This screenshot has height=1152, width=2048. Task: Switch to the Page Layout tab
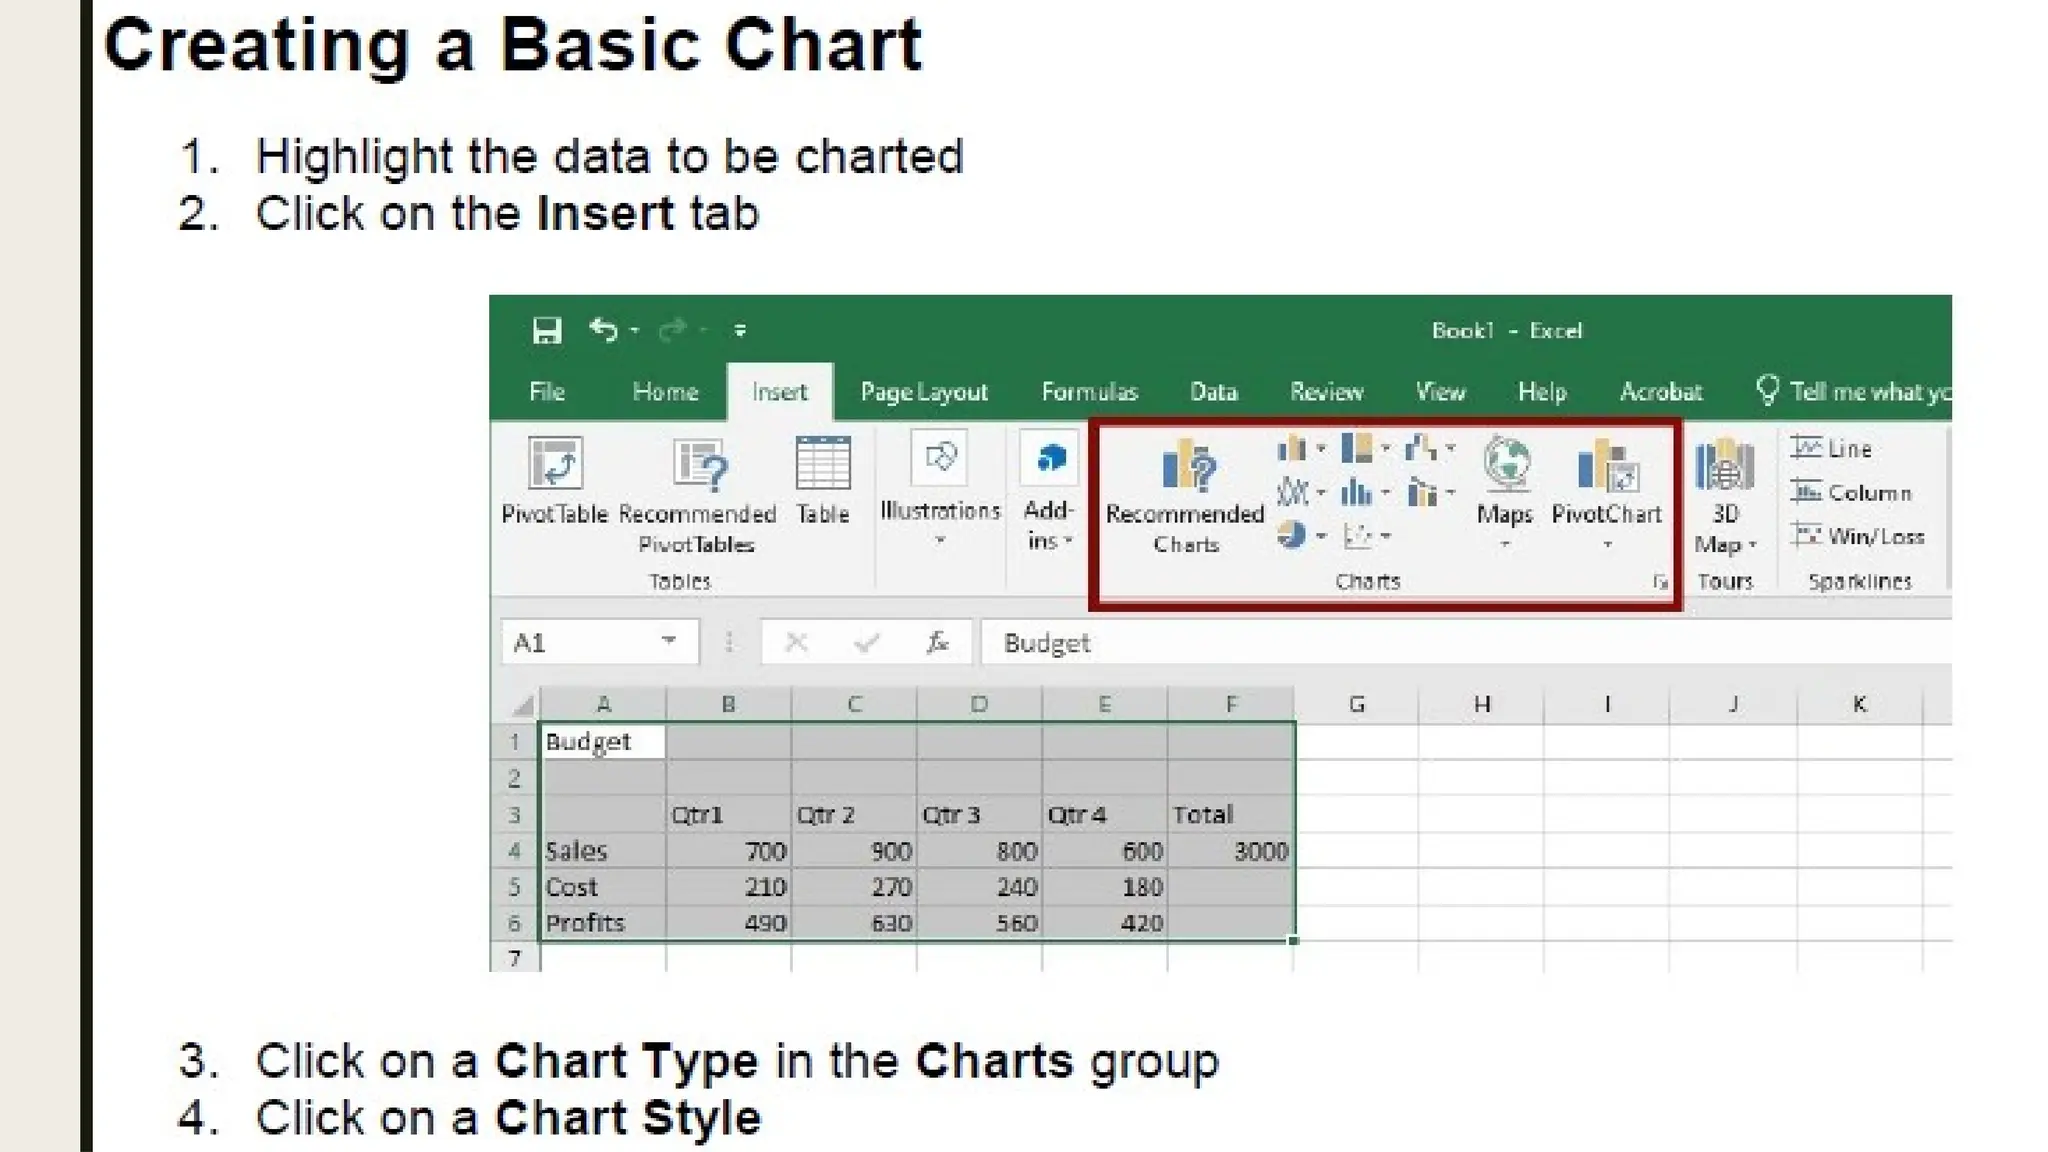(x=924, y=392)
